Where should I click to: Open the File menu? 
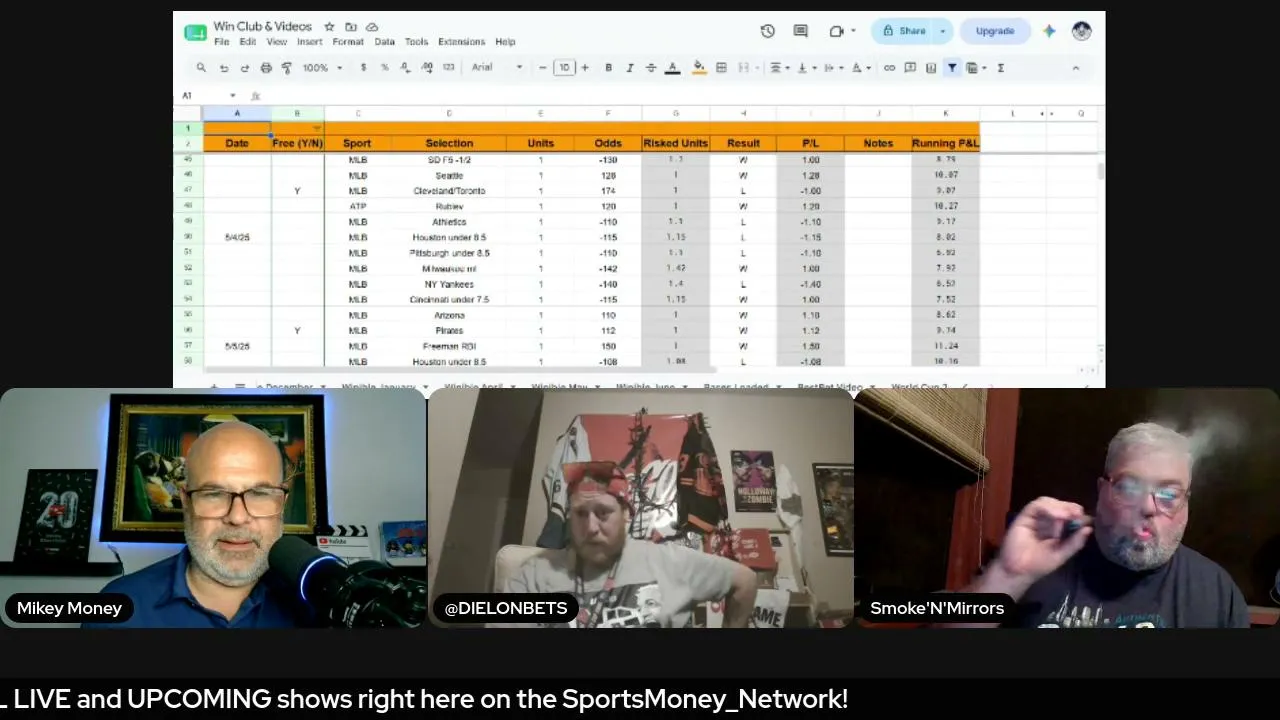click(x=221, y=42)
